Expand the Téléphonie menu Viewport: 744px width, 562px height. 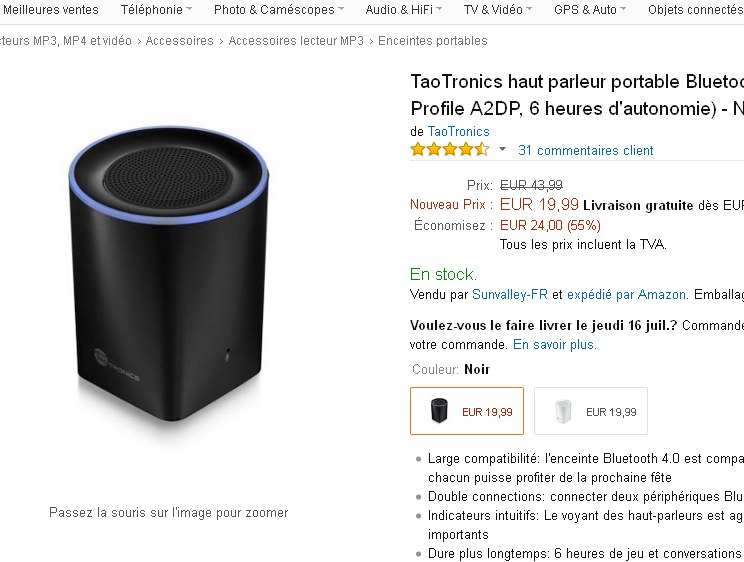[x=156, y=10]
